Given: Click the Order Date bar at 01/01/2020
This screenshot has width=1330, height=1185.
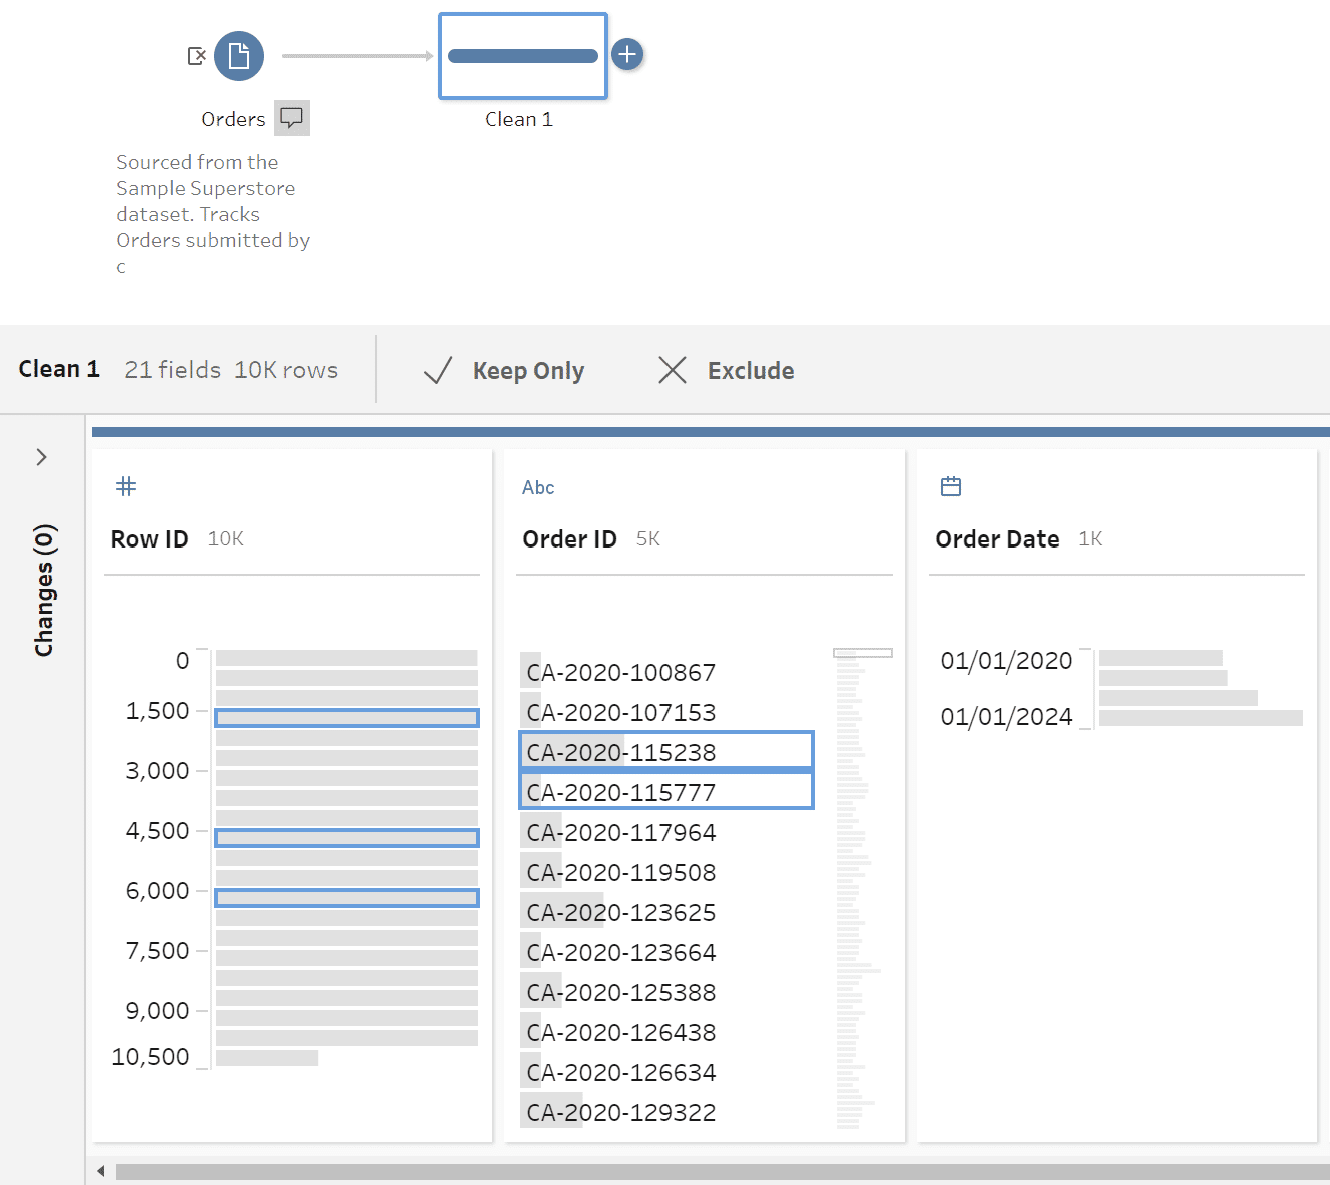Looking at the screenshot, I should coord(1161,658).
